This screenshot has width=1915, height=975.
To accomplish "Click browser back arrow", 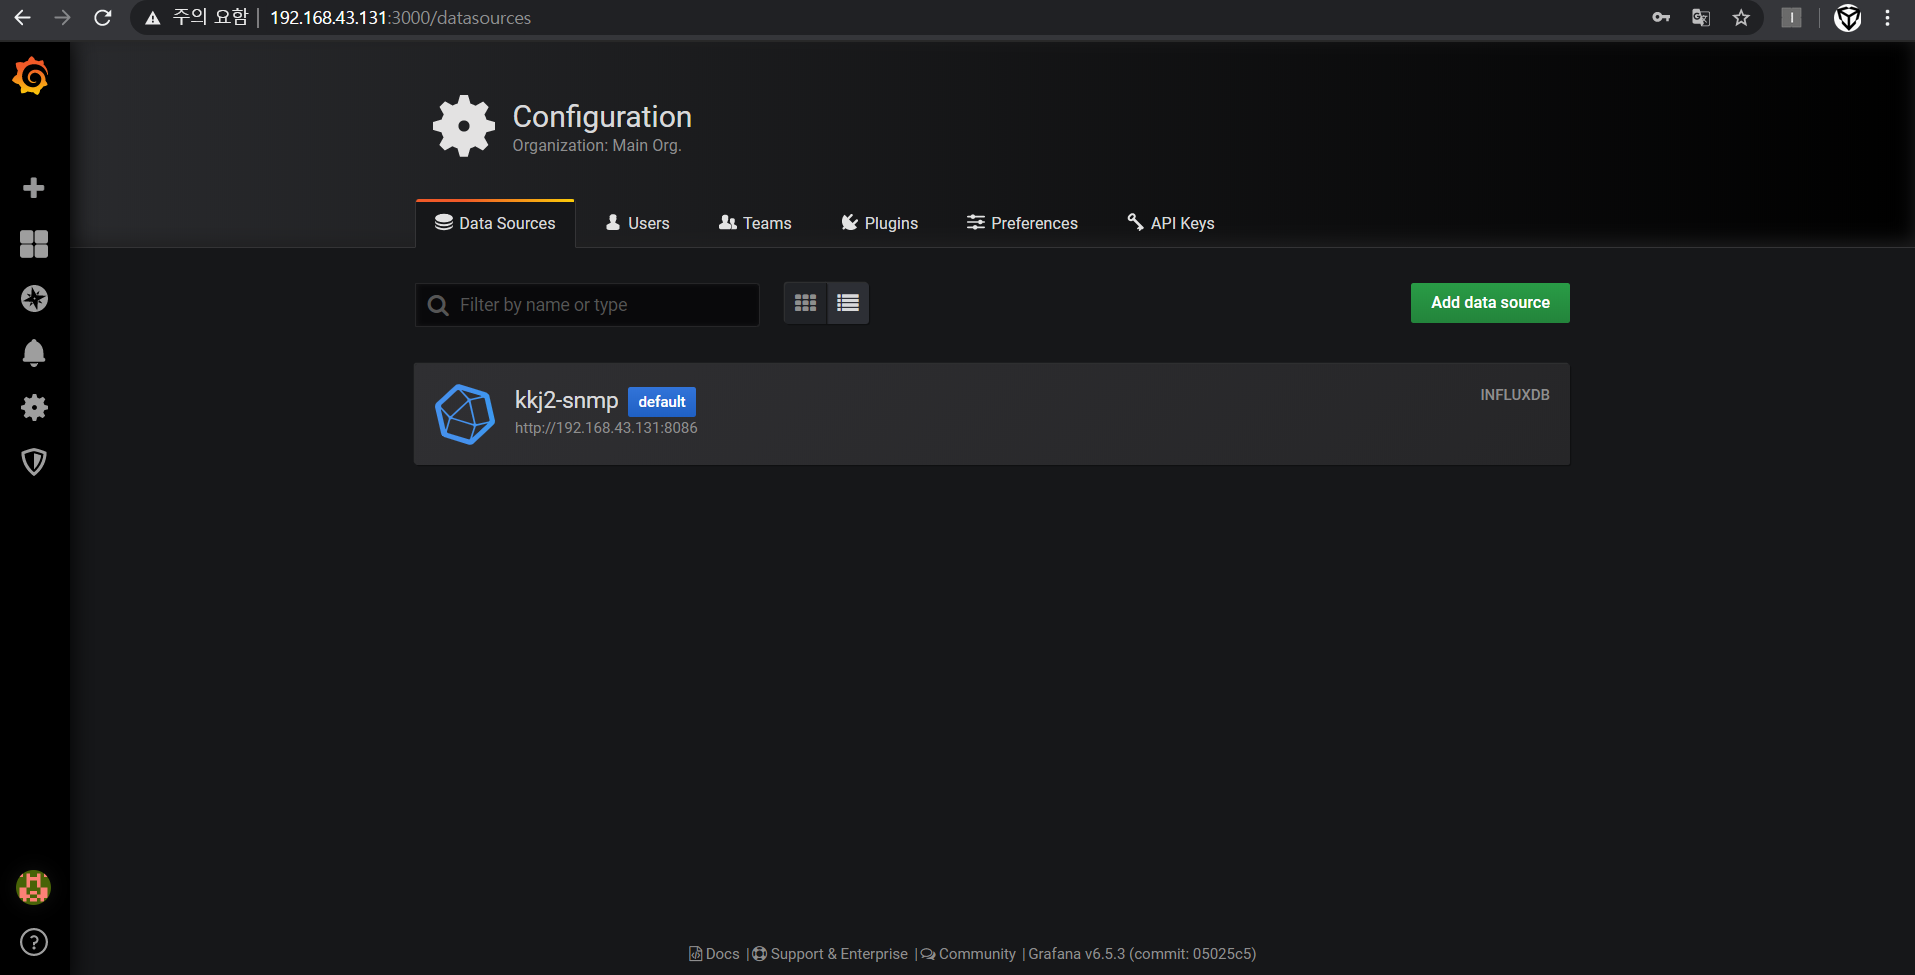I will click(x=22, y=18).
